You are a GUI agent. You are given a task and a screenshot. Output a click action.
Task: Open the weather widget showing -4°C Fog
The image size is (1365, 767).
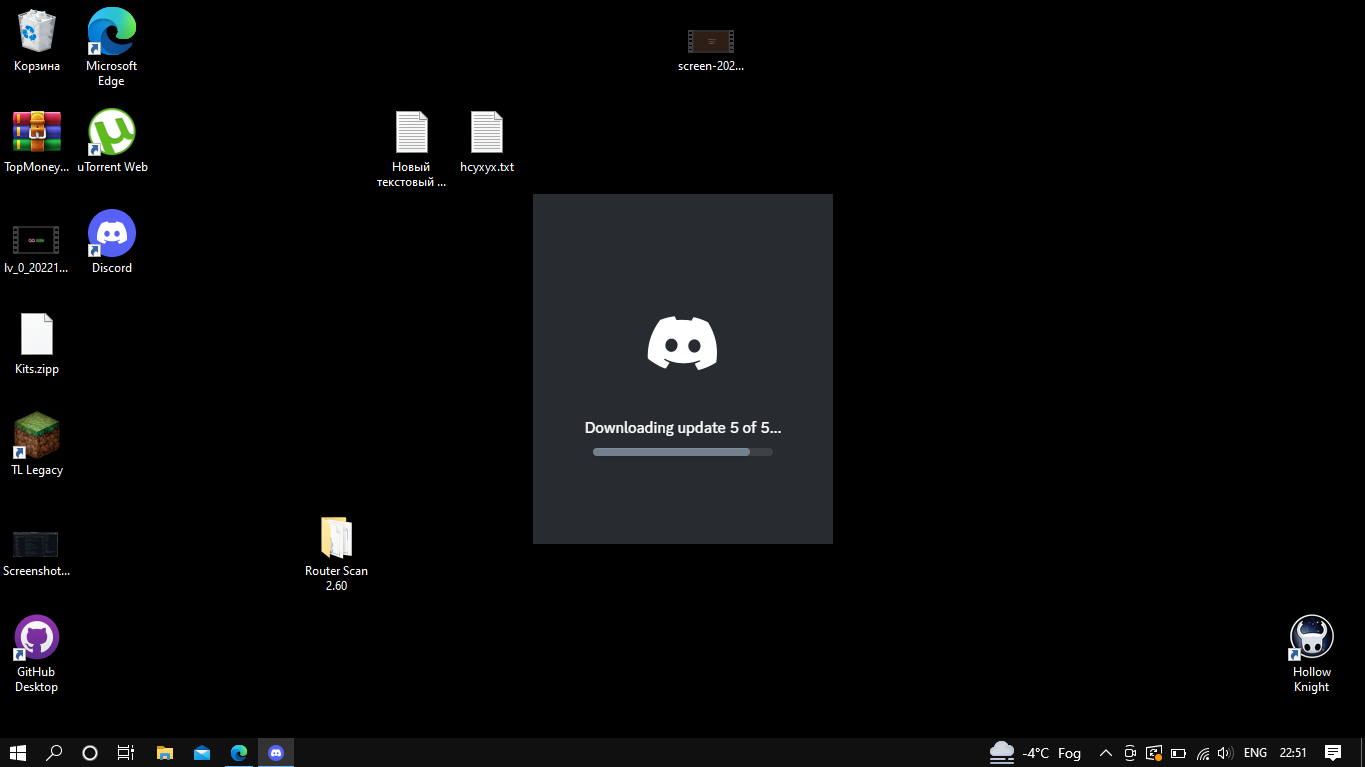click(1035, 753)
